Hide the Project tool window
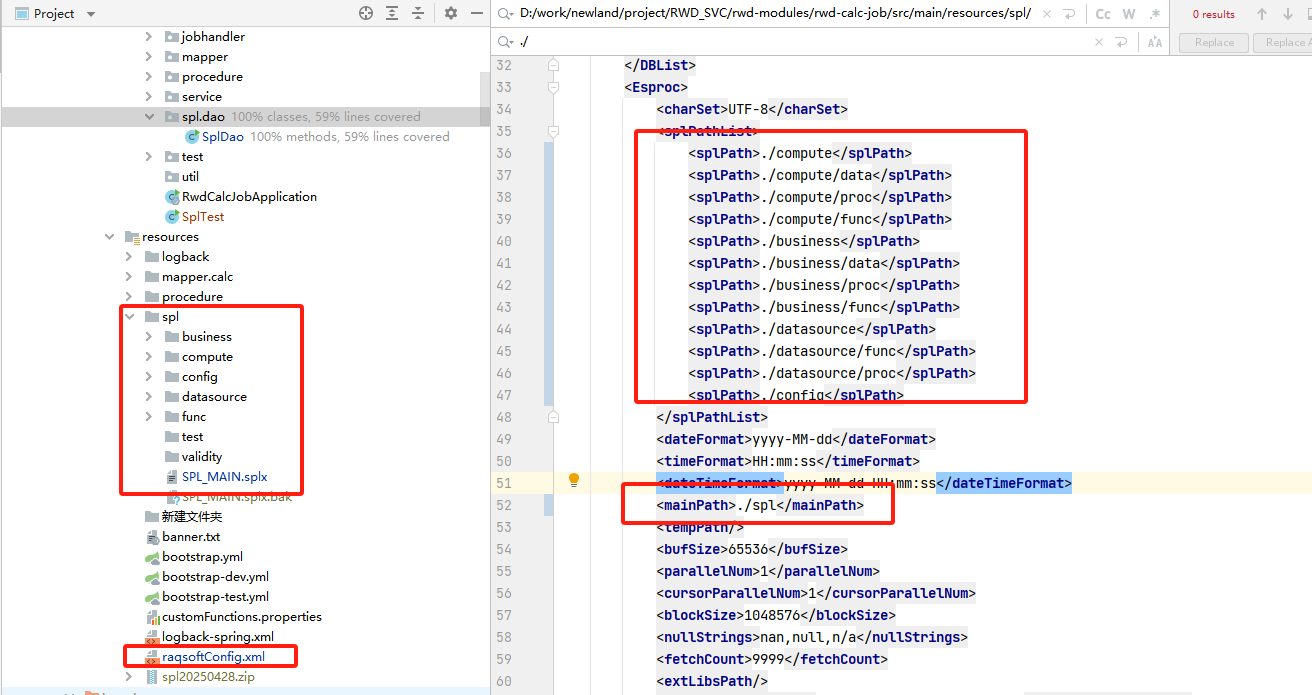The height and width of the screenshot is (695, 1312). point(476,13)
